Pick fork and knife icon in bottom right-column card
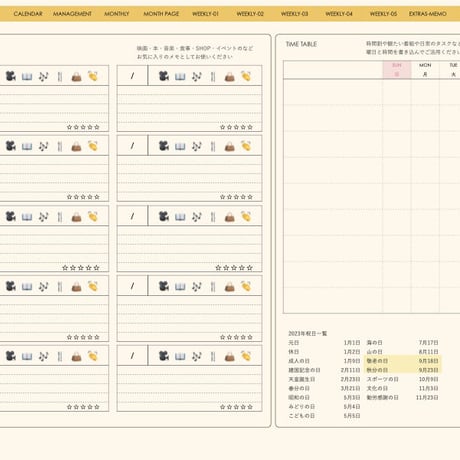460x460 pixels. pos(213,356)
